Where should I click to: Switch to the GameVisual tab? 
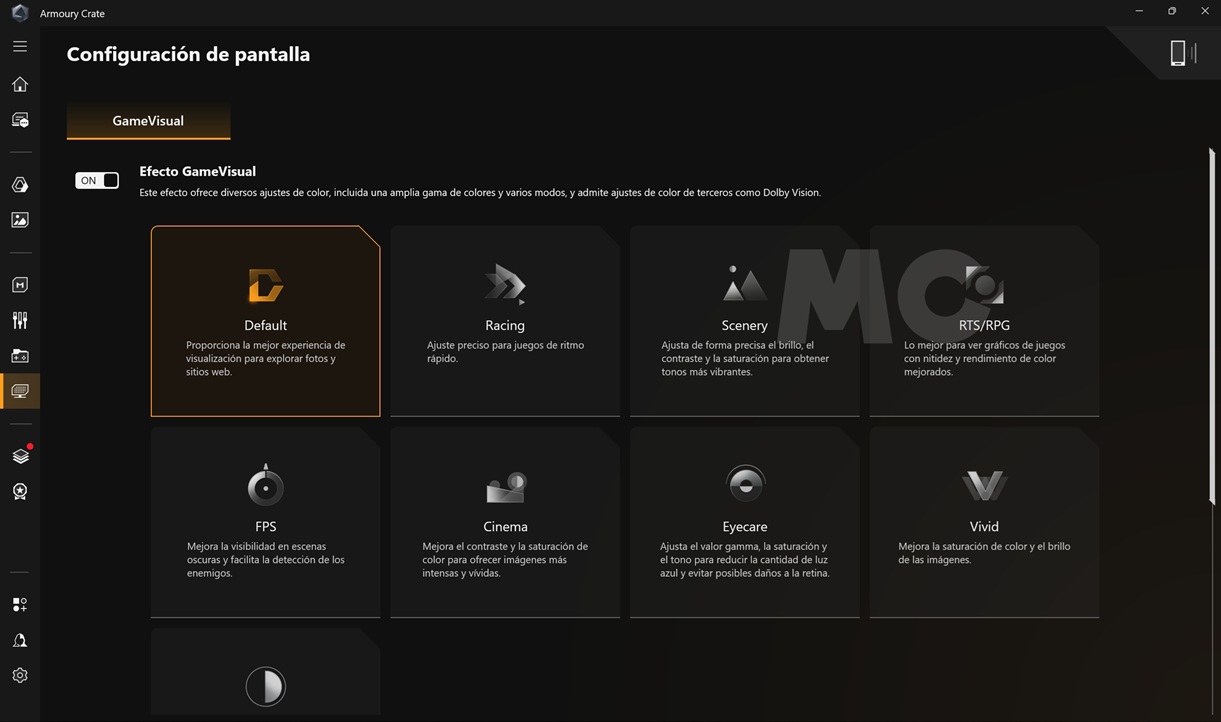pyautogui.click(x=148, y=121)
